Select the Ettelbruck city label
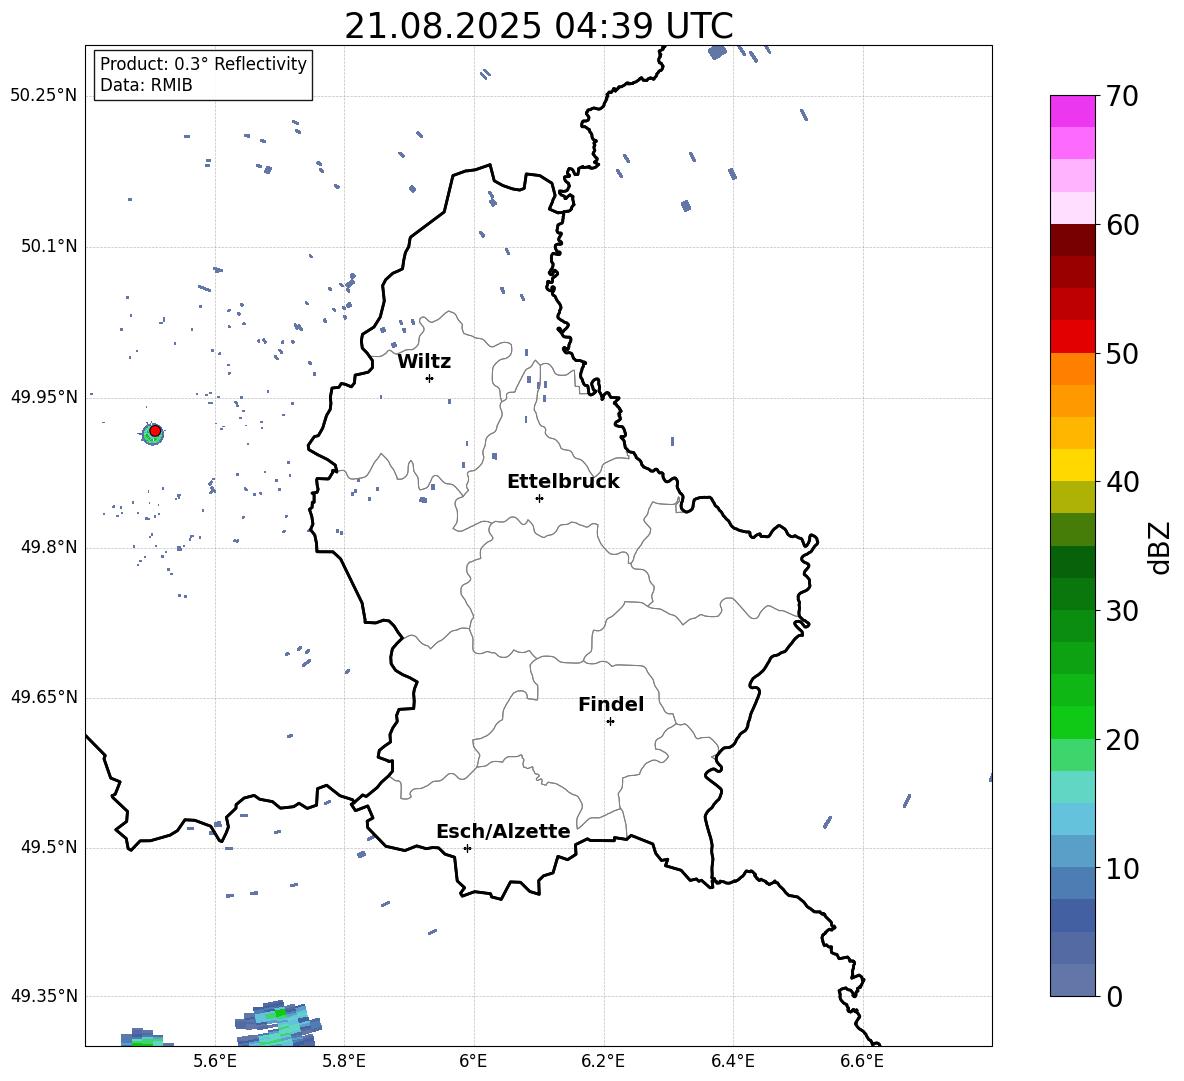Screen dimensions: 1184x1081 pyautogui.click(x=563, y=482)
